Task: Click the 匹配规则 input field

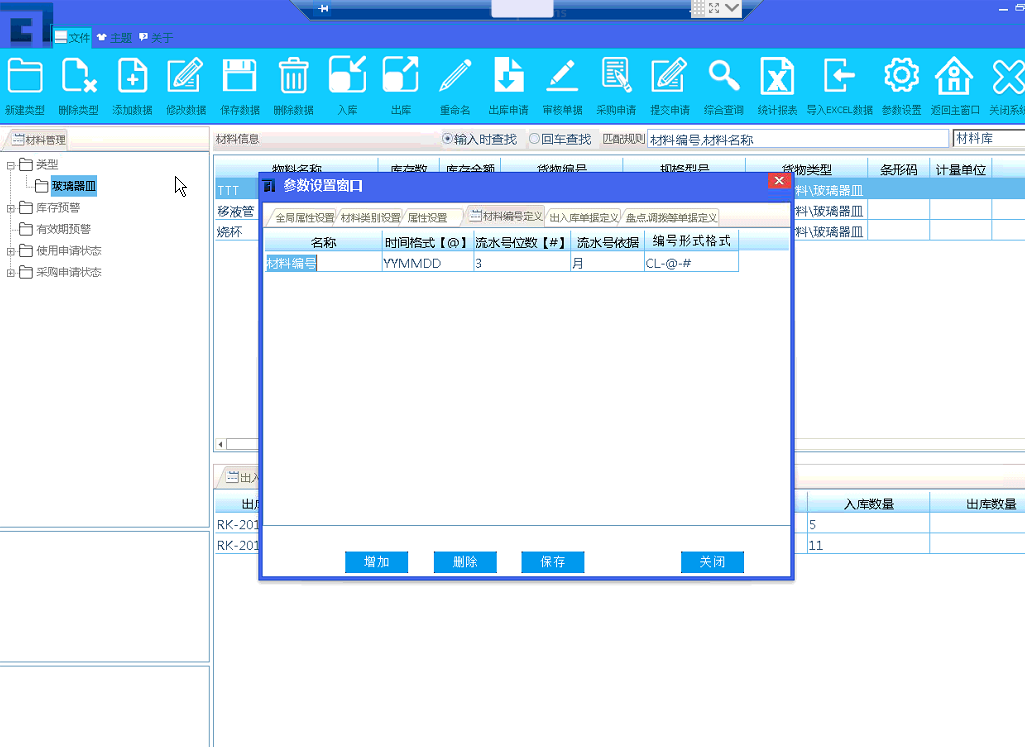Action: click(798, 139)
